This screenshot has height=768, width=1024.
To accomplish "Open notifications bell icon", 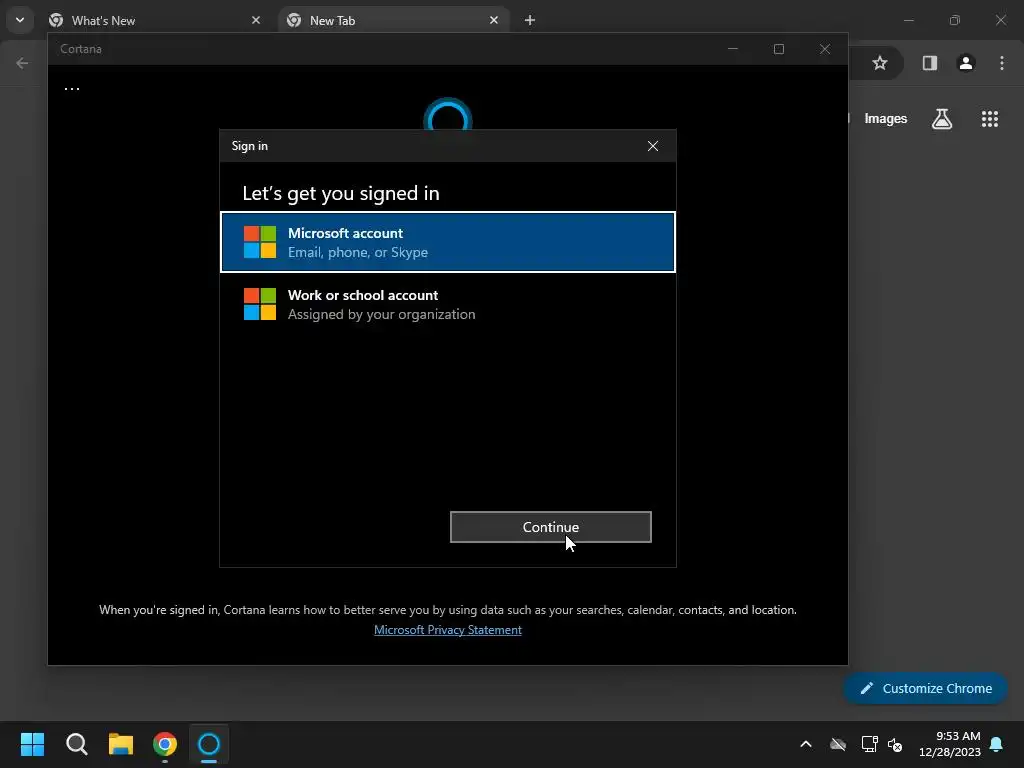I will (996, 744).
